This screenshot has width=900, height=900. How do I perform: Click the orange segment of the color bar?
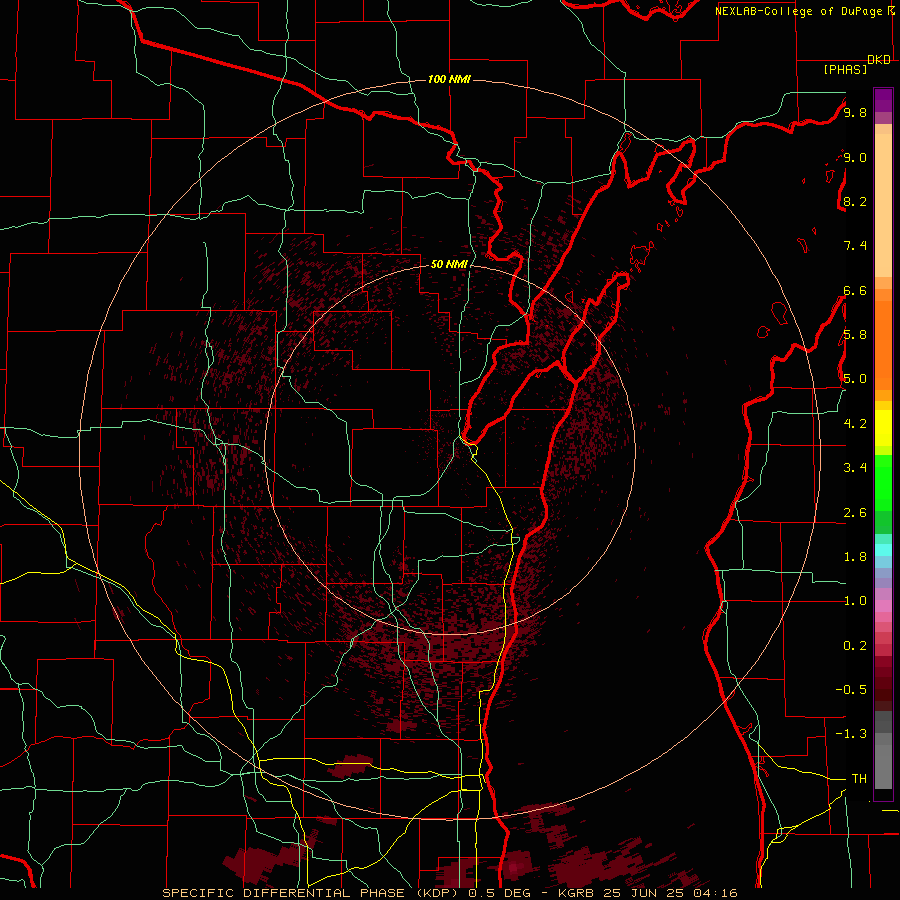click(x=883, y=344)
